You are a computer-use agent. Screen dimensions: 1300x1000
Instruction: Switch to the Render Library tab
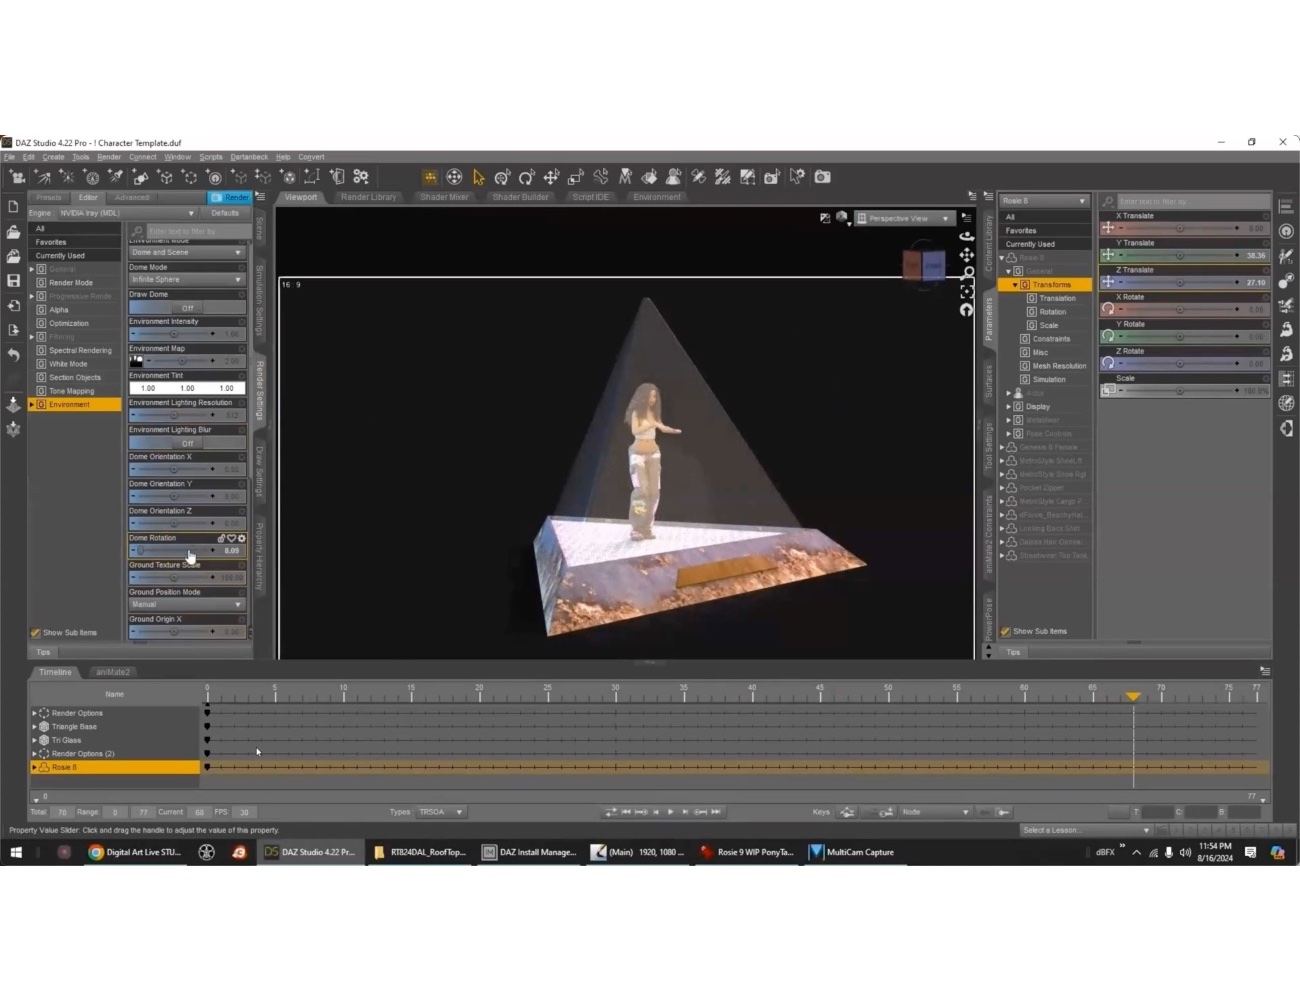368,197
